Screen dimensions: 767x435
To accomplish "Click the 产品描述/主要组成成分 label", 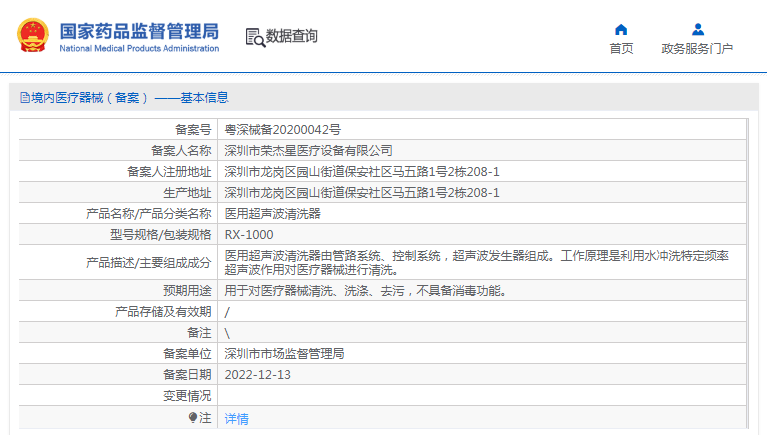I will pyautogui.click(x=149, y=263).
